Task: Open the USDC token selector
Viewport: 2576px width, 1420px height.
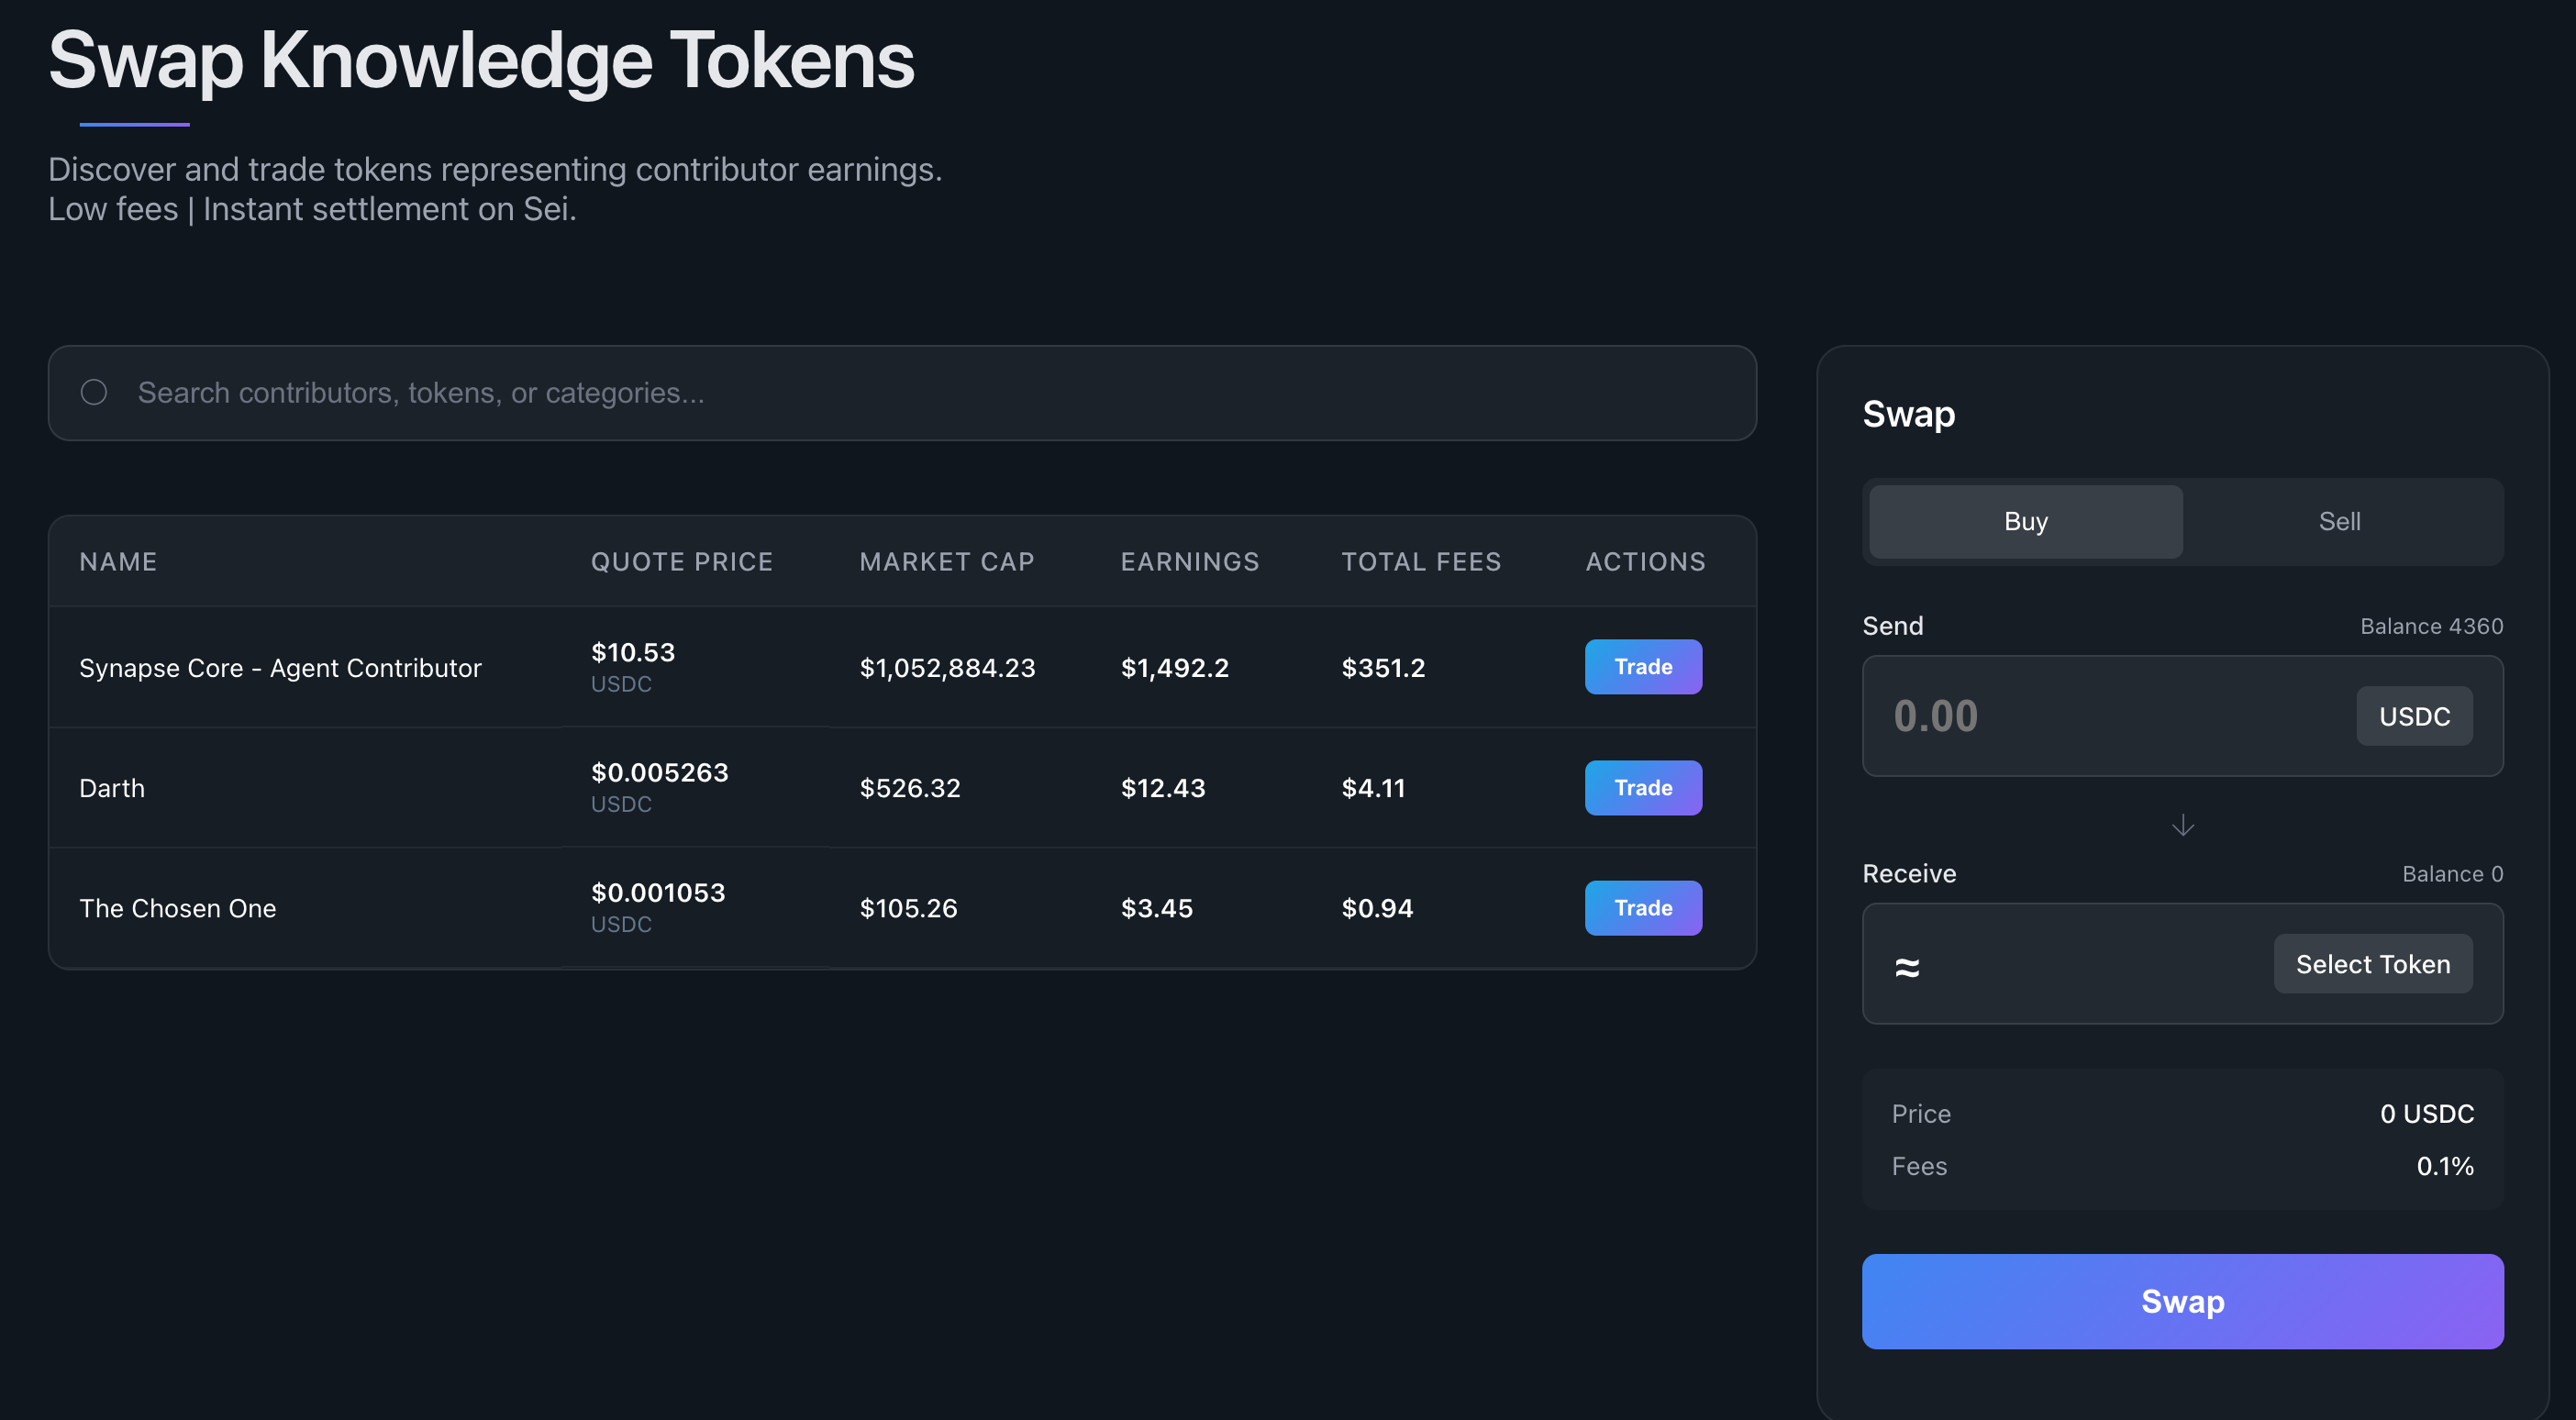Action: pos(2414,717)
